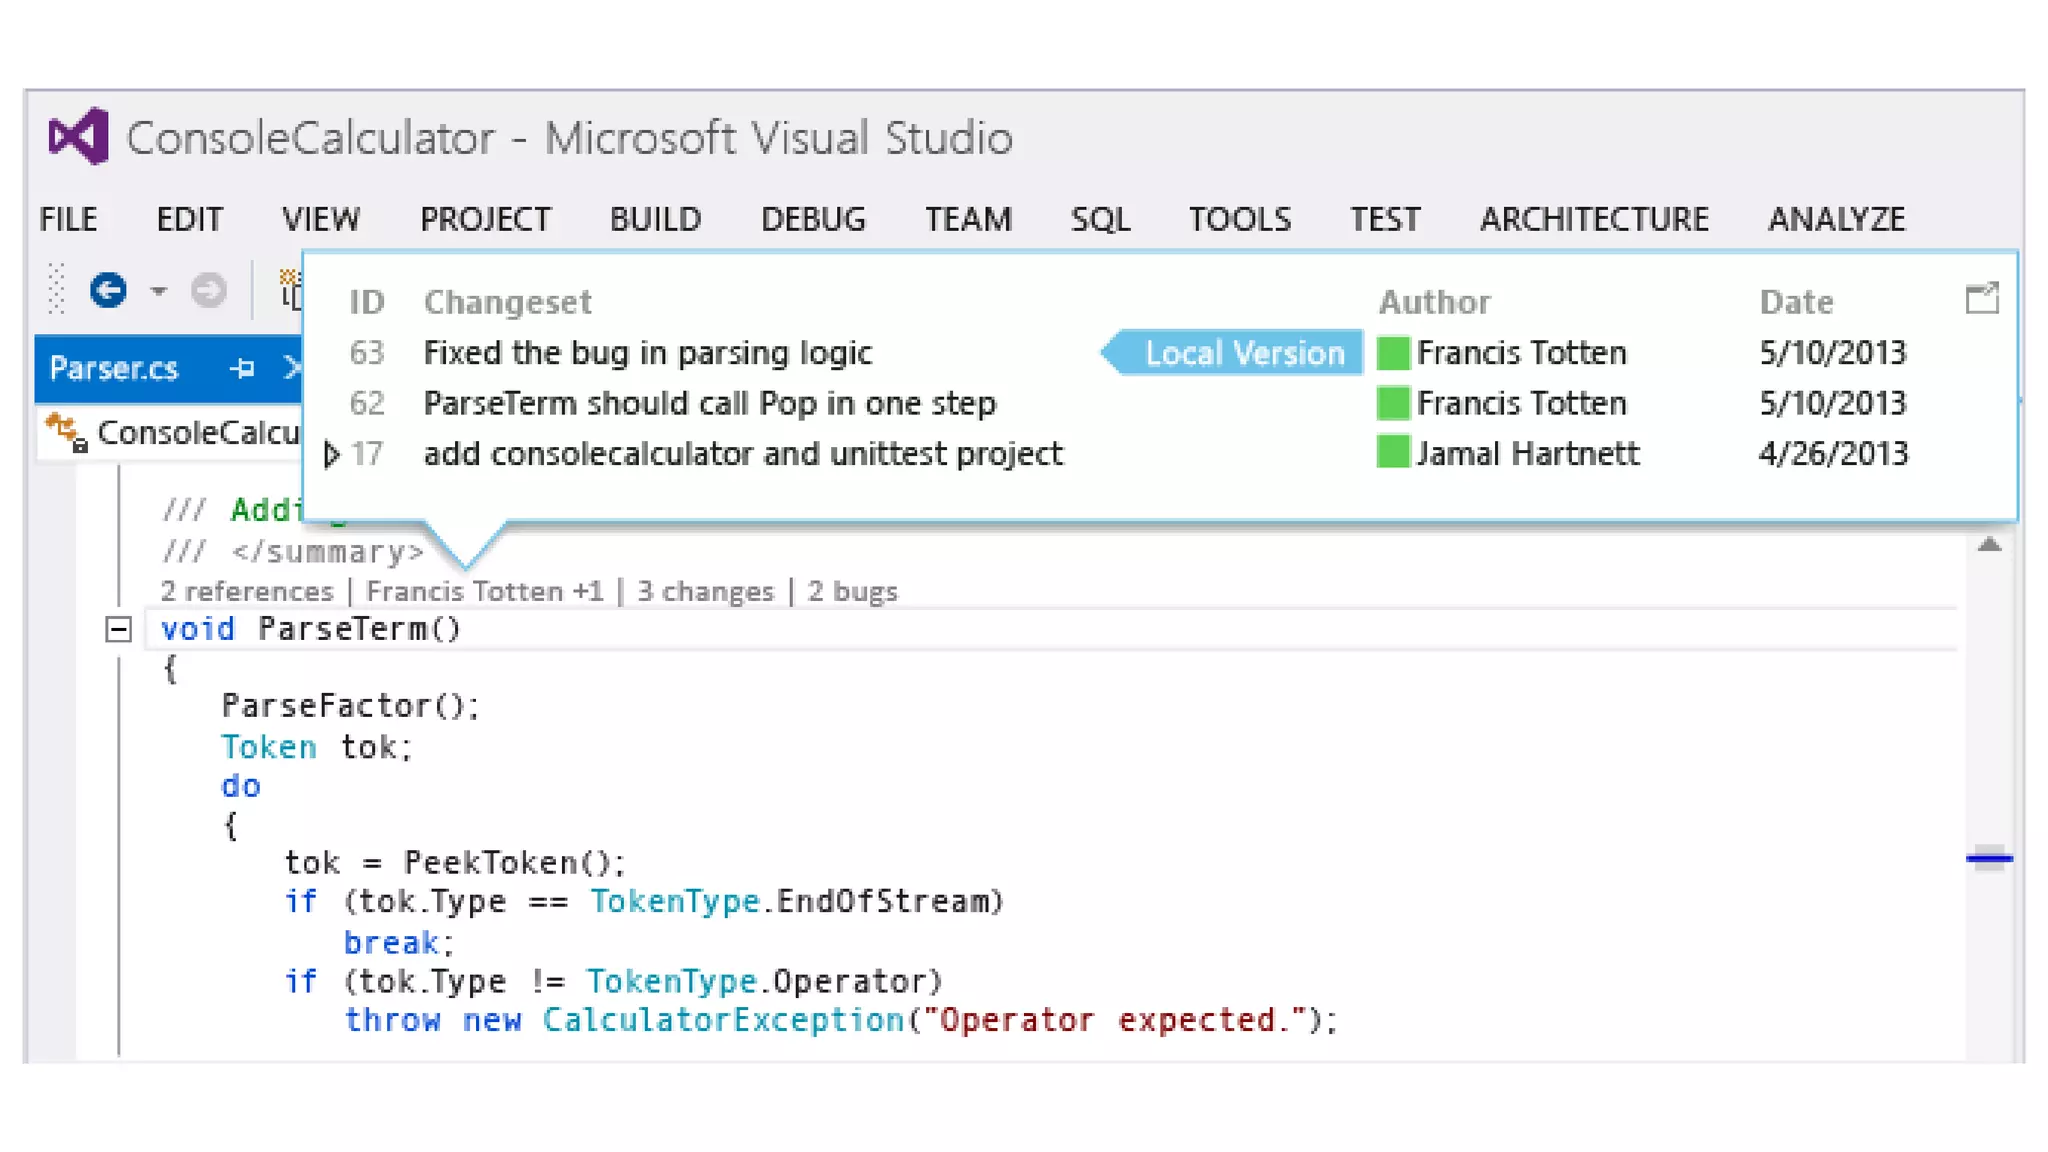This screenshot has width=2048, height=1152.
Task: Click the Visual Studio logo icon
Action: (x=79, y=136)
